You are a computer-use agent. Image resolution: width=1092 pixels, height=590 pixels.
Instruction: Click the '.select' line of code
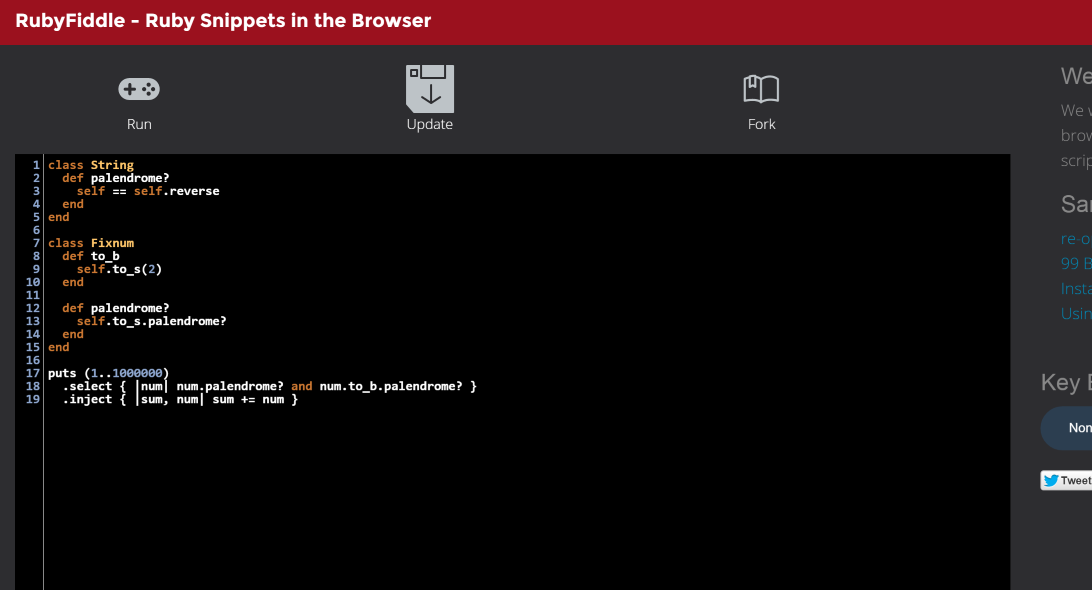coord(270,386)
